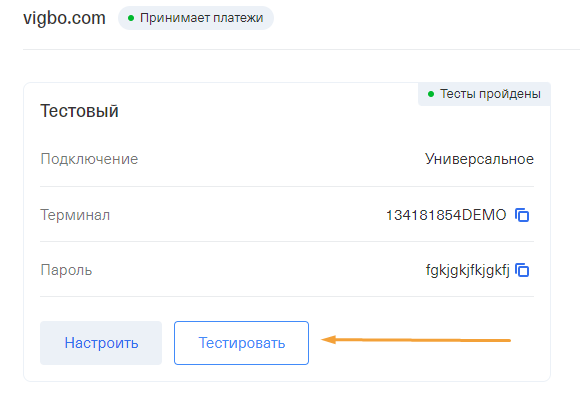Click the Пароль row label
The height and width of the screenshot is (396, 580).
pyautogui.click(x=66, y=270)
